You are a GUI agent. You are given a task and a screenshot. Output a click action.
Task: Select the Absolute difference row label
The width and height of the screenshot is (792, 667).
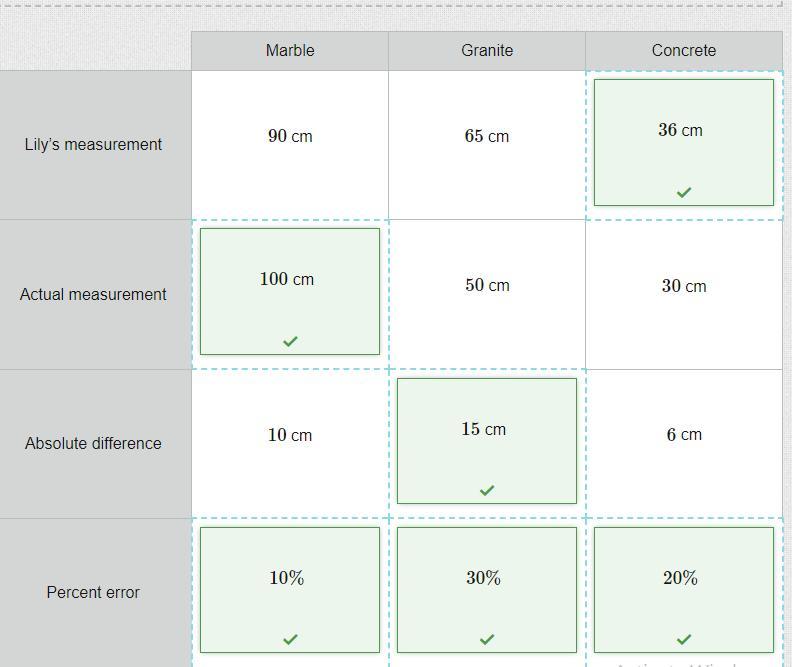pyautogui.click(x=93, y=443)
